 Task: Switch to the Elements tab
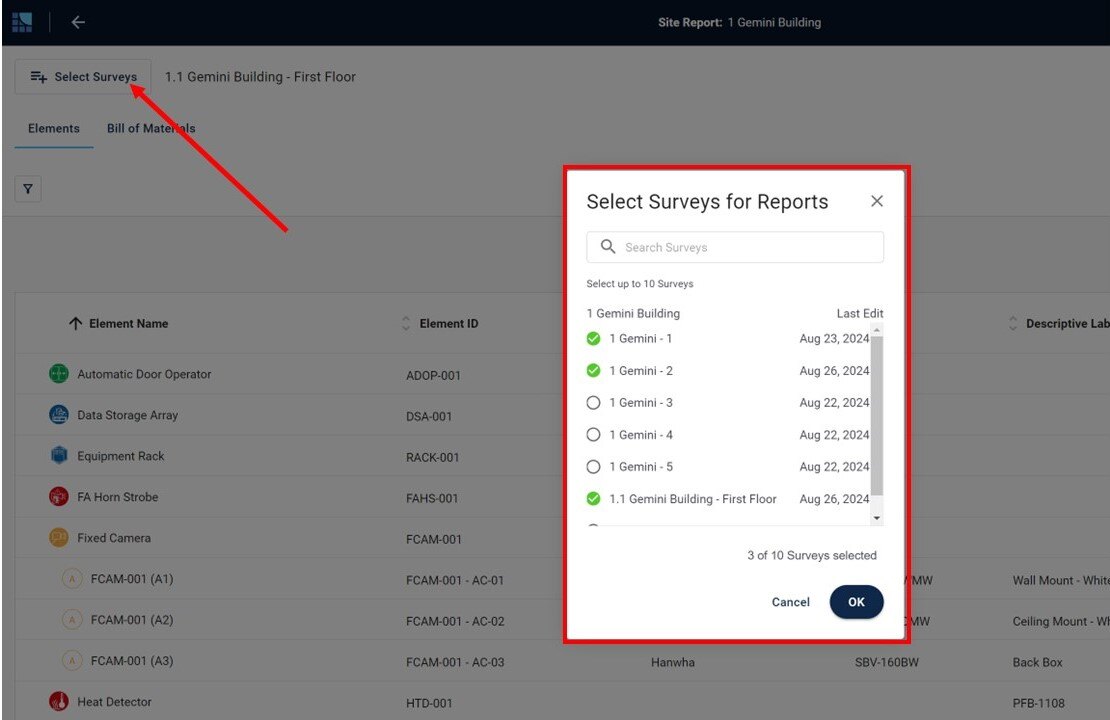pyautogui.click(x=53, y=128)
